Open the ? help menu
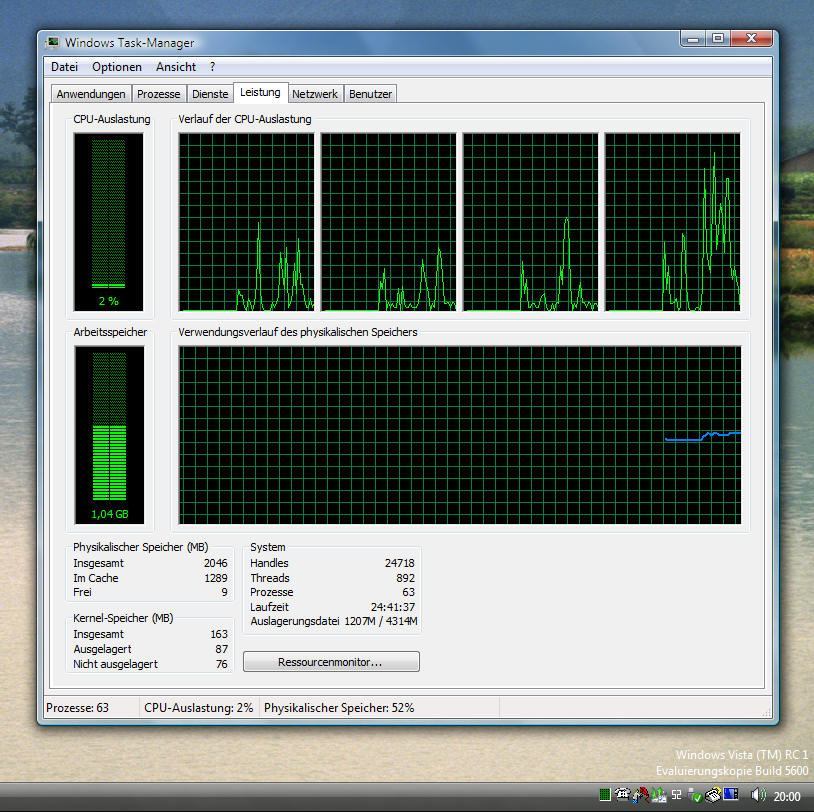This screenshot has width=814, height=812. point(212,67)
